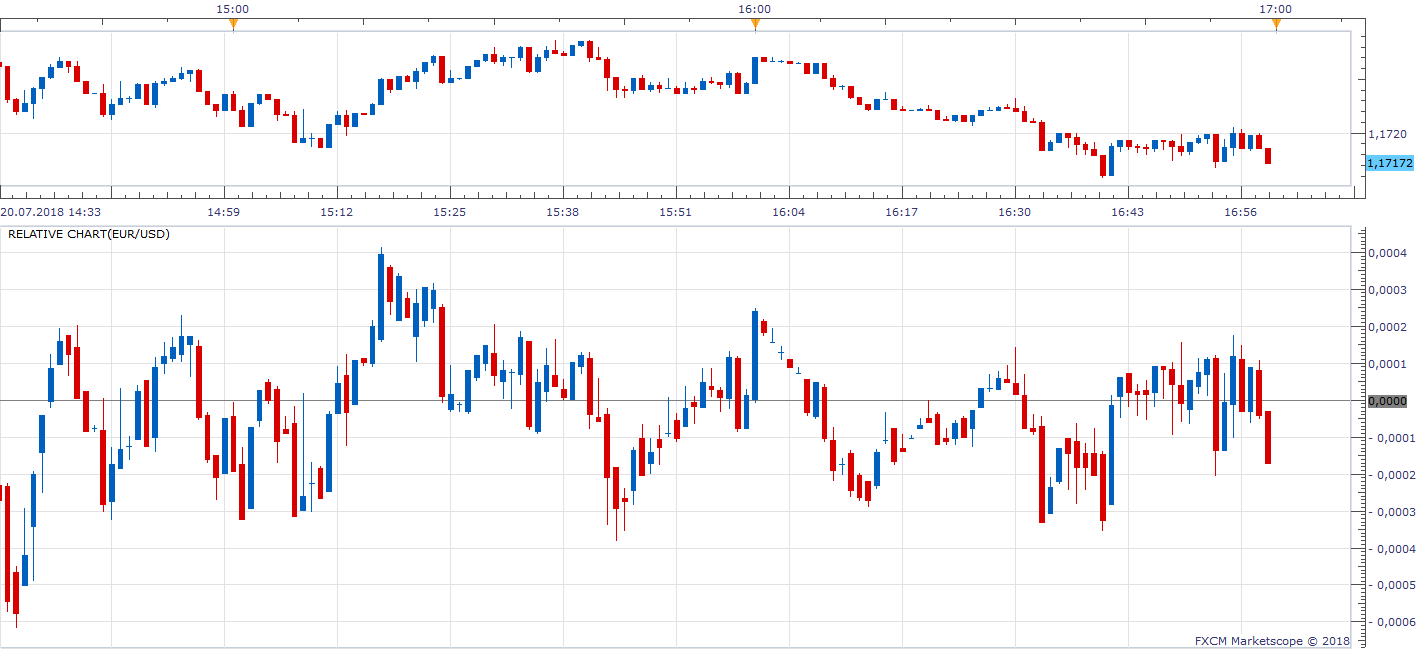Image resolution: width=1423 pixels, height=649 pixels.
Task: Click the orange 15:00 timeline marker
Action: point(233,24)
